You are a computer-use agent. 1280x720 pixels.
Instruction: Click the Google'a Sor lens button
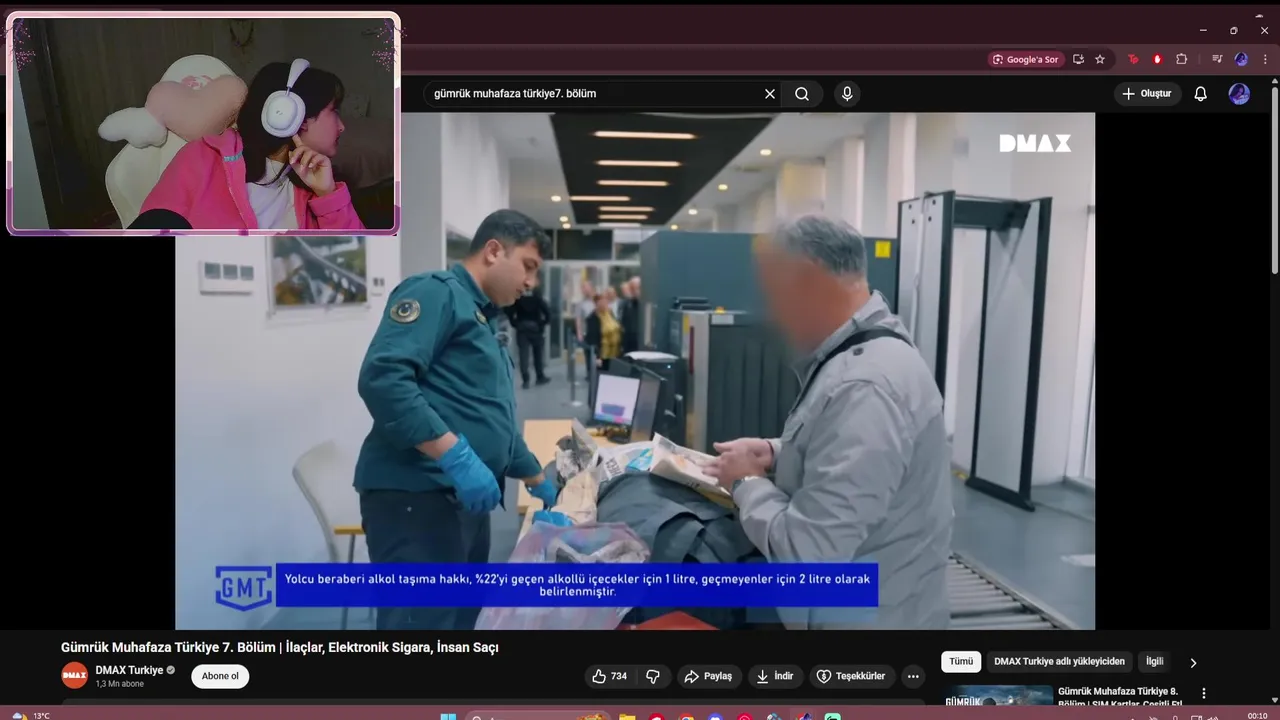(x=1025, y=59)
